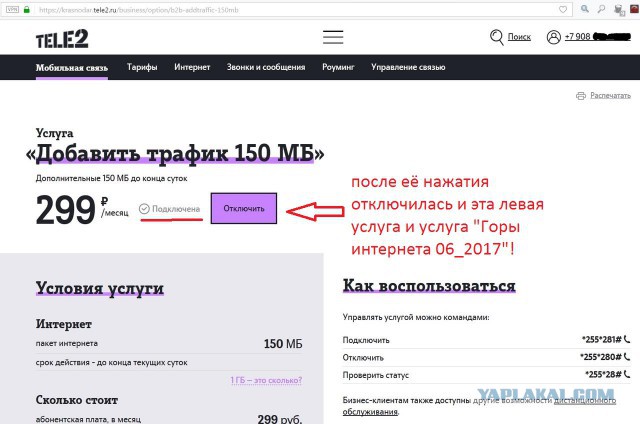Click the *255*281# connect command

coord(601,340)
